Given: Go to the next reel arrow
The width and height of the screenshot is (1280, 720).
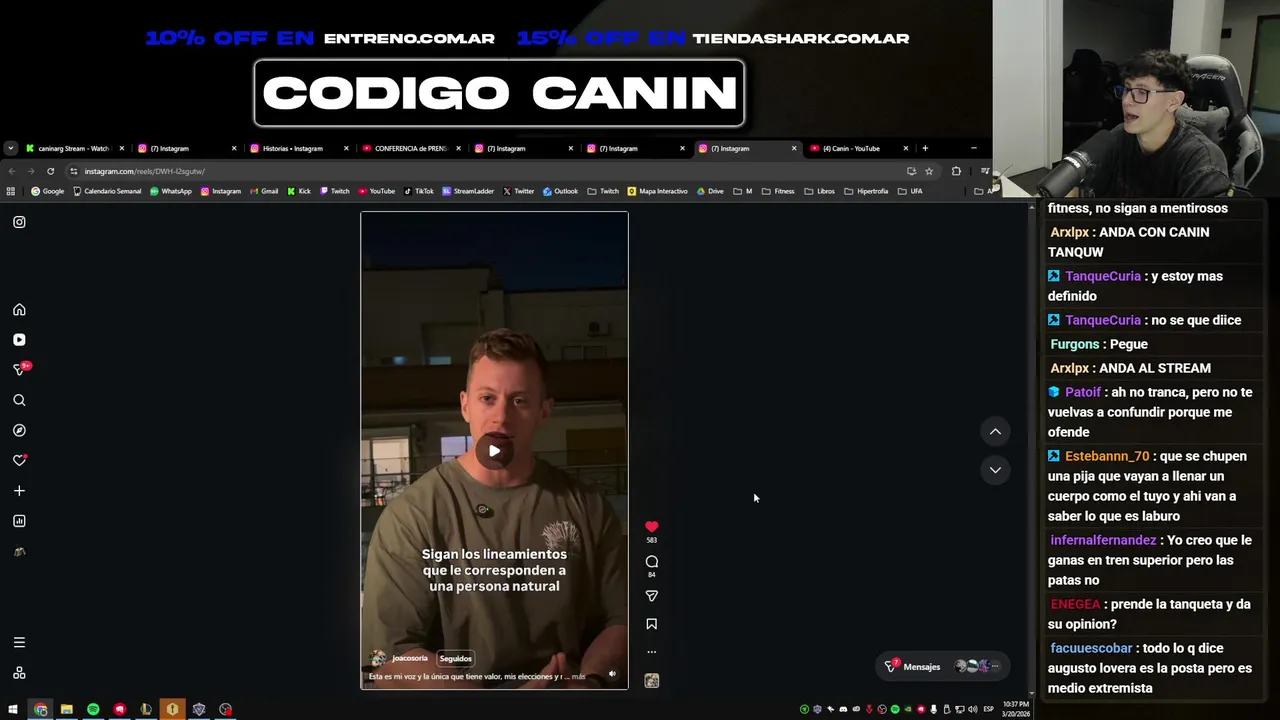Looking at the screenshot, I should (x=995, y=470).
